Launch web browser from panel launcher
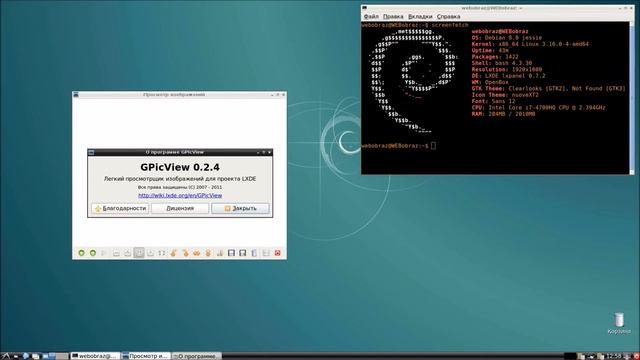This screenshot has width=640, height=360. point(26,356)
